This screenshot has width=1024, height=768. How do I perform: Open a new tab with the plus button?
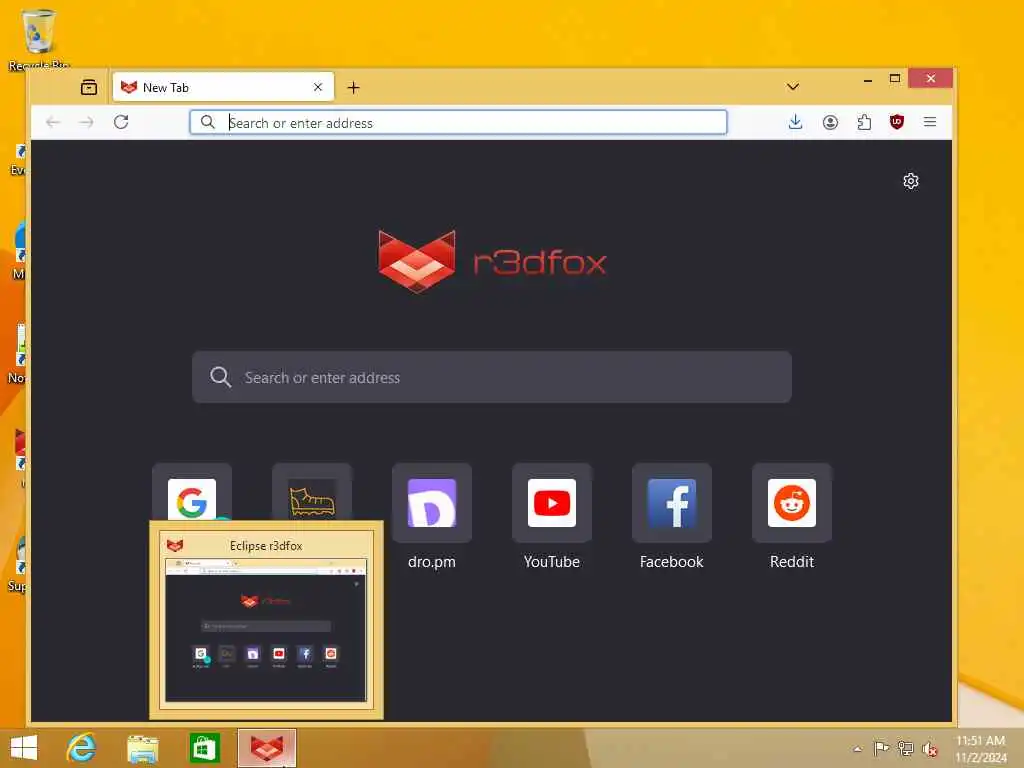pos(353,88)
